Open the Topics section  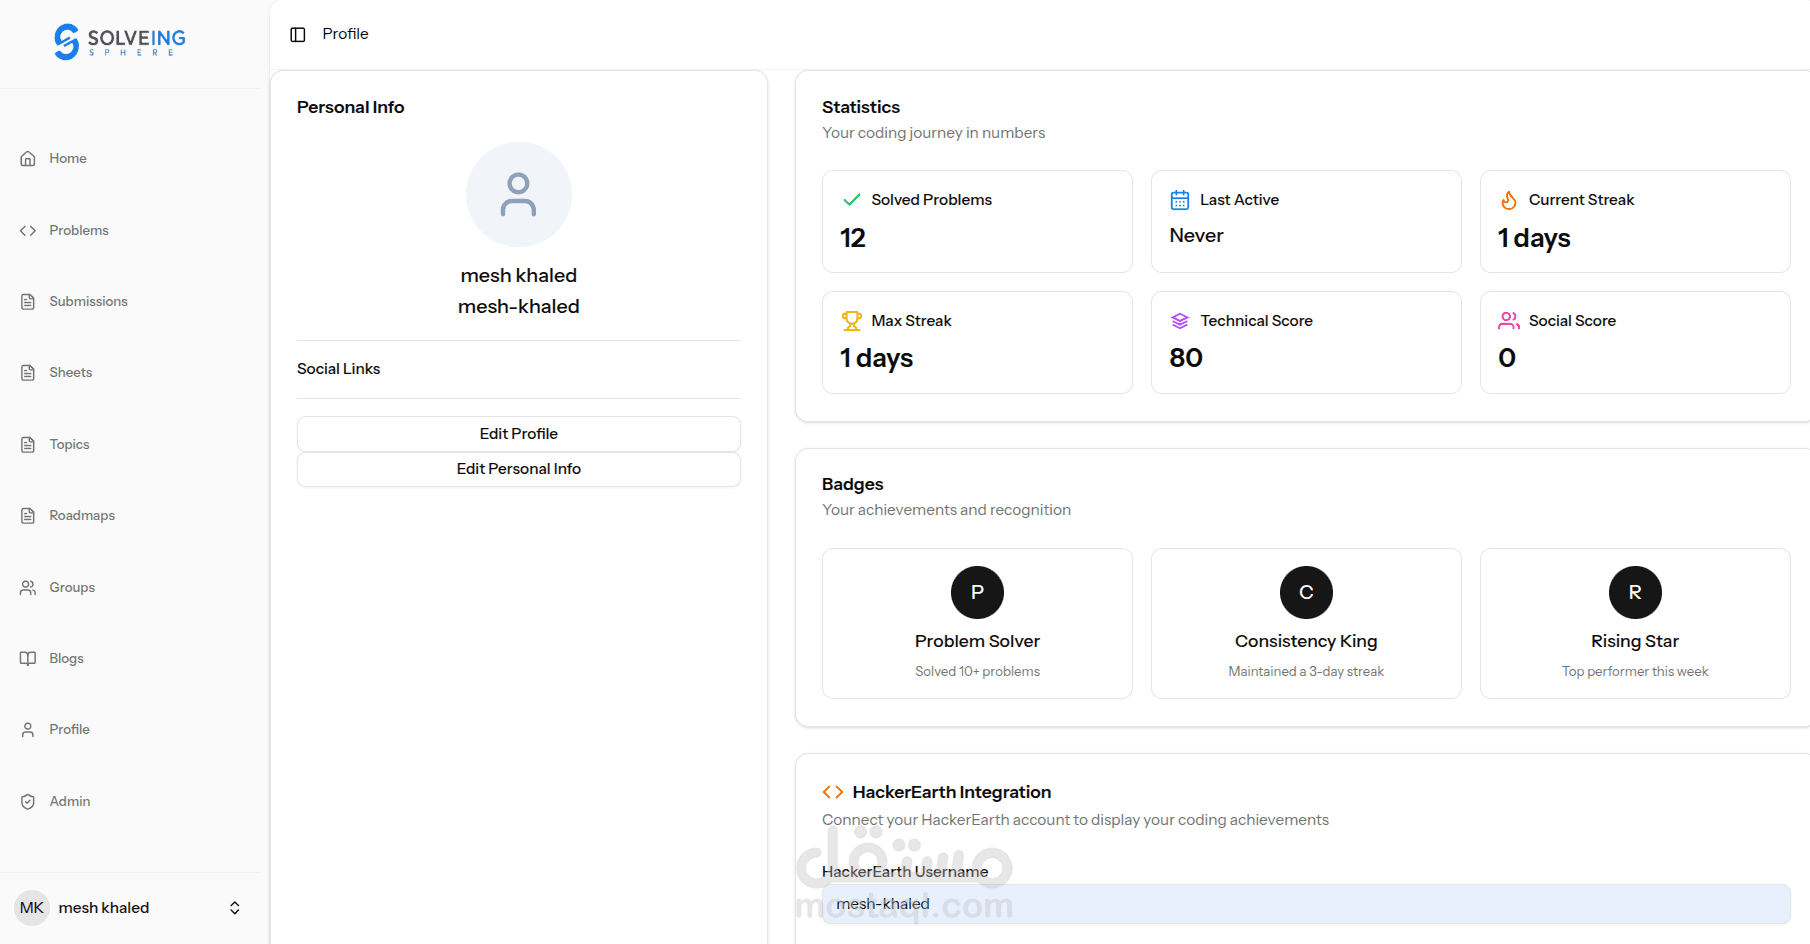click(x=69, y=444)
